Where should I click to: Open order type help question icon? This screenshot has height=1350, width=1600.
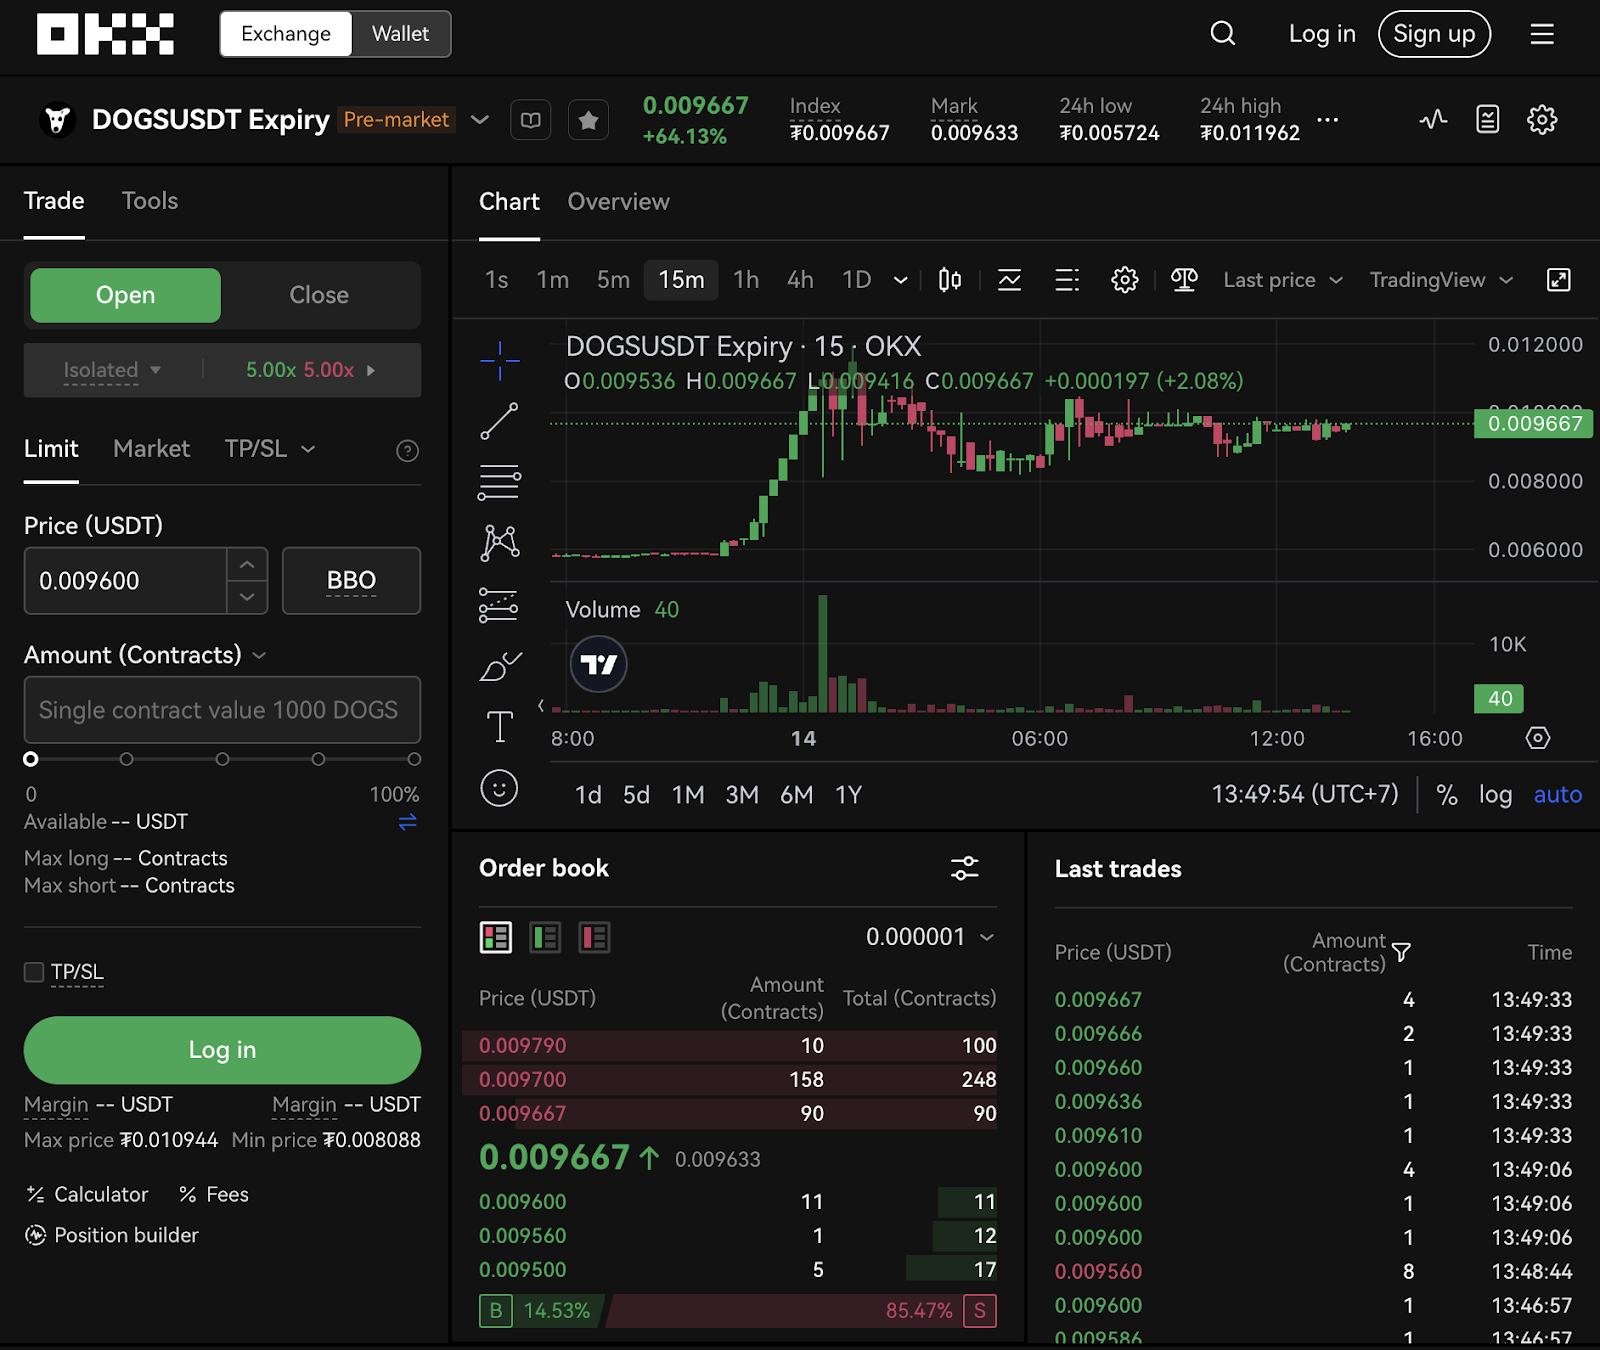click(x=407, y=451)
